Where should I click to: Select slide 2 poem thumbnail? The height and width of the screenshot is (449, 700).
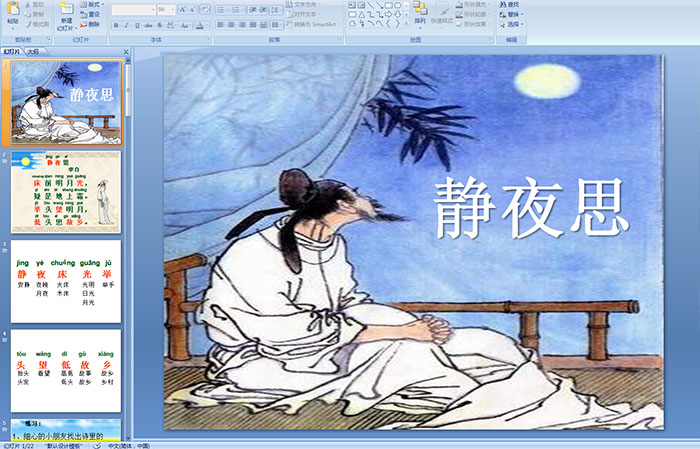click(66, 192)
